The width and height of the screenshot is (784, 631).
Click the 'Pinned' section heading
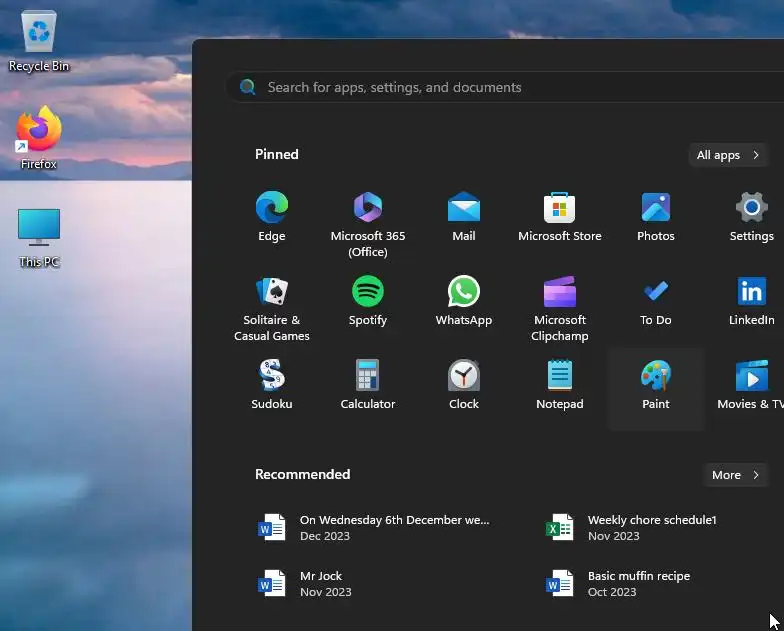coord(276,154)
